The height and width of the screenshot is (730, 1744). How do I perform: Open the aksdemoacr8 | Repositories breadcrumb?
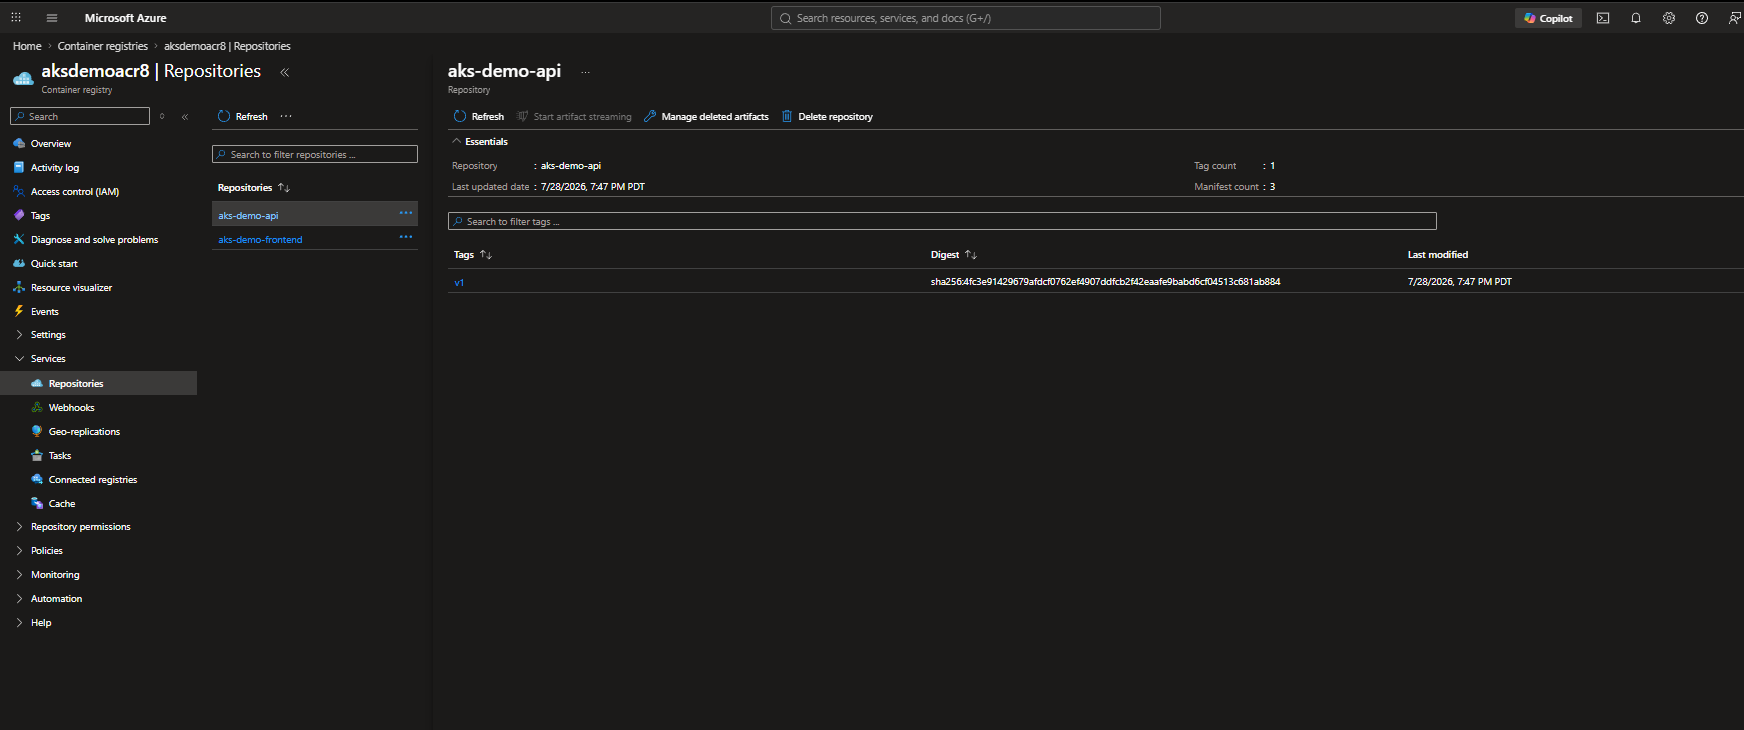click(x=227, y=46)
